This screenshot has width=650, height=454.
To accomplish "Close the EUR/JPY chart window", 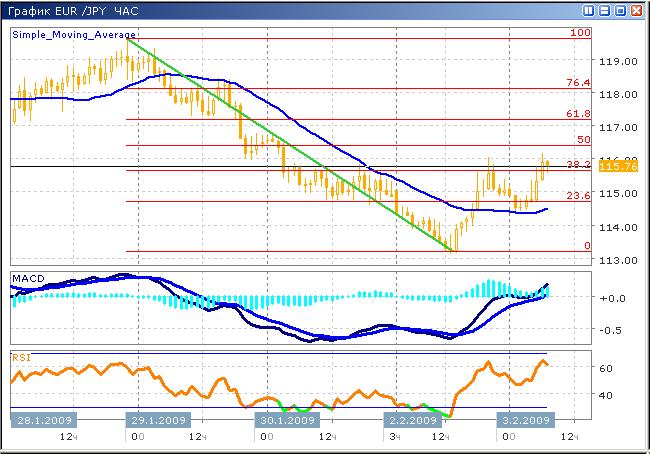I will pos(636,10).
